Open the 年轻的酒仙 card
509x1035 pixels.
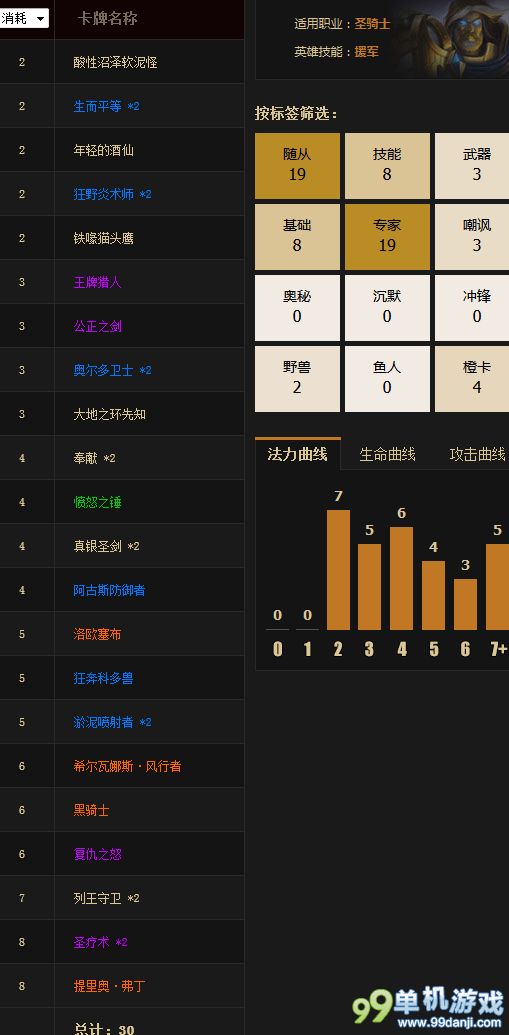click(104, 150)
